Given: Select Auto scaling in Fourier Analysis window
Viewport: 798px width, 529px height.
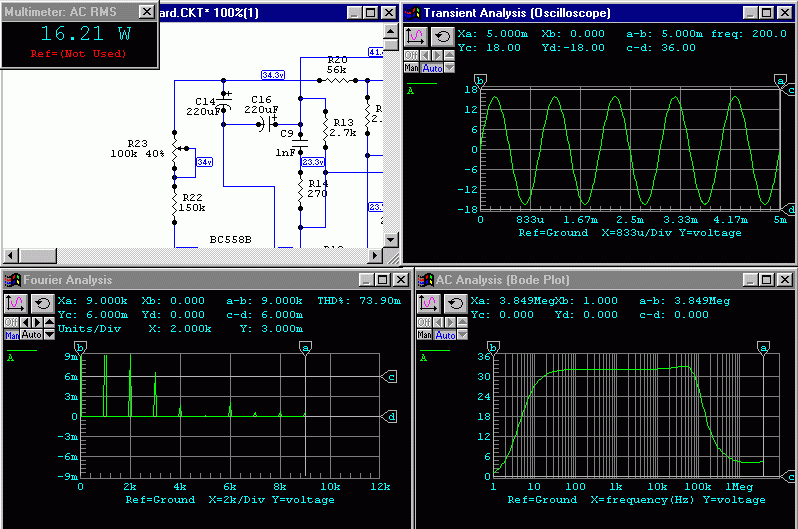Looking at the screenshot, I should point(32,335).
